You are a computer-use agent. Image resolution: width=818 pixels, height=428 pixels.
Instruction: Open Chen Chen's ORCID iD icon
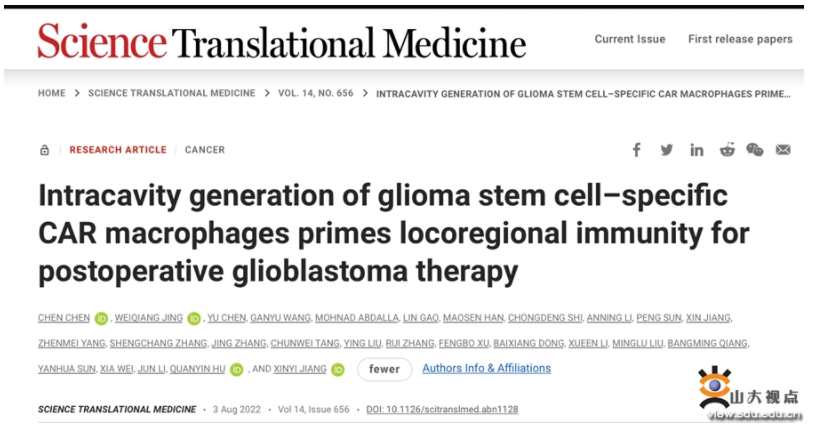coord(101,319)
